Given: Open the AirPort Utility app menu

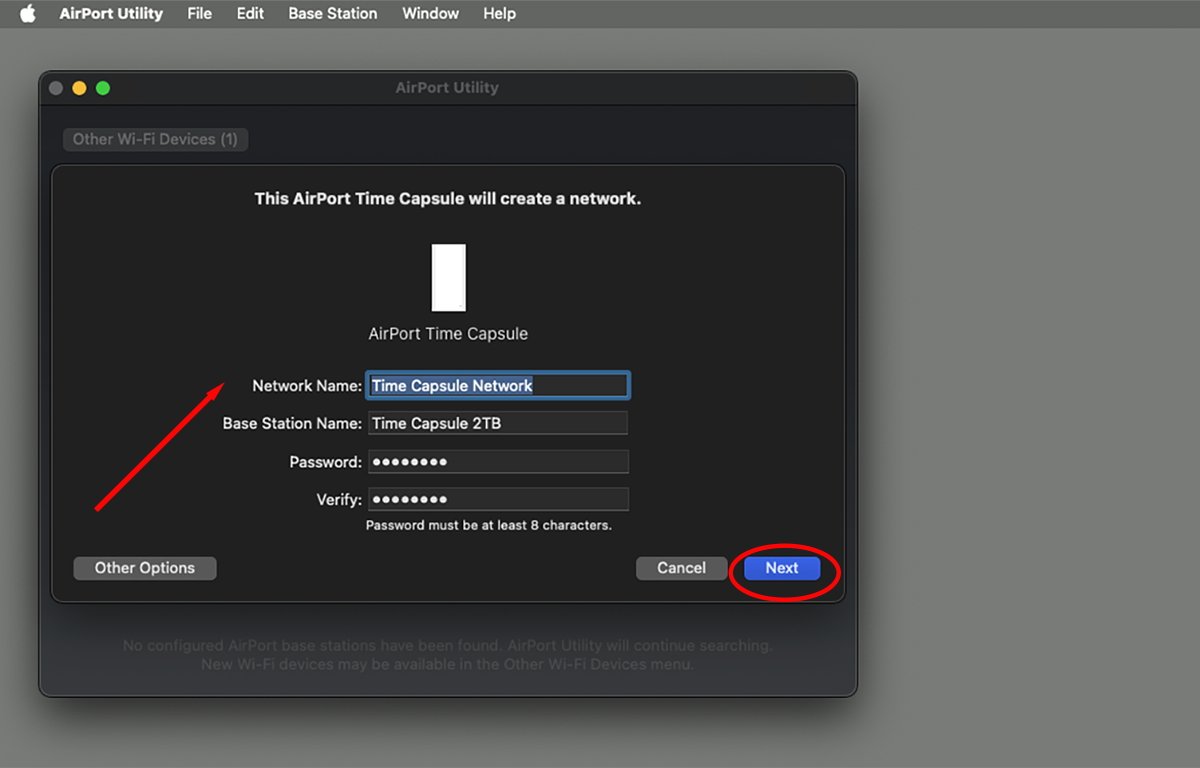Looking at the screenshot, I should pos(111,14).
